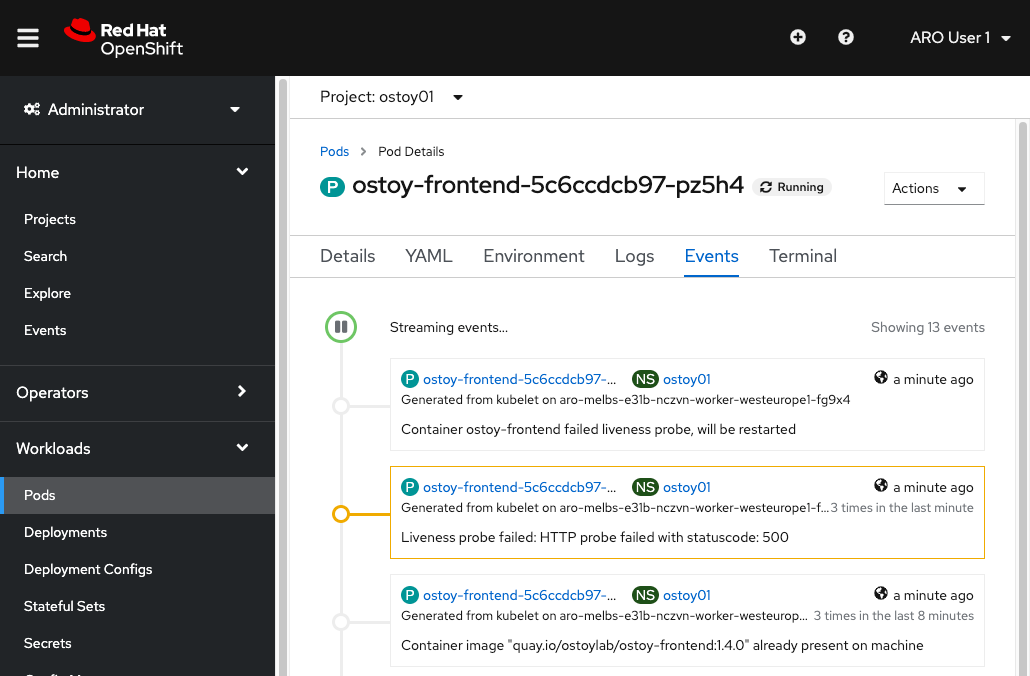The height and width of the screenshot is (676, 1030).
Task: Expand the Operators nav section
Action: pyautogui.click(x=137, y=392)
